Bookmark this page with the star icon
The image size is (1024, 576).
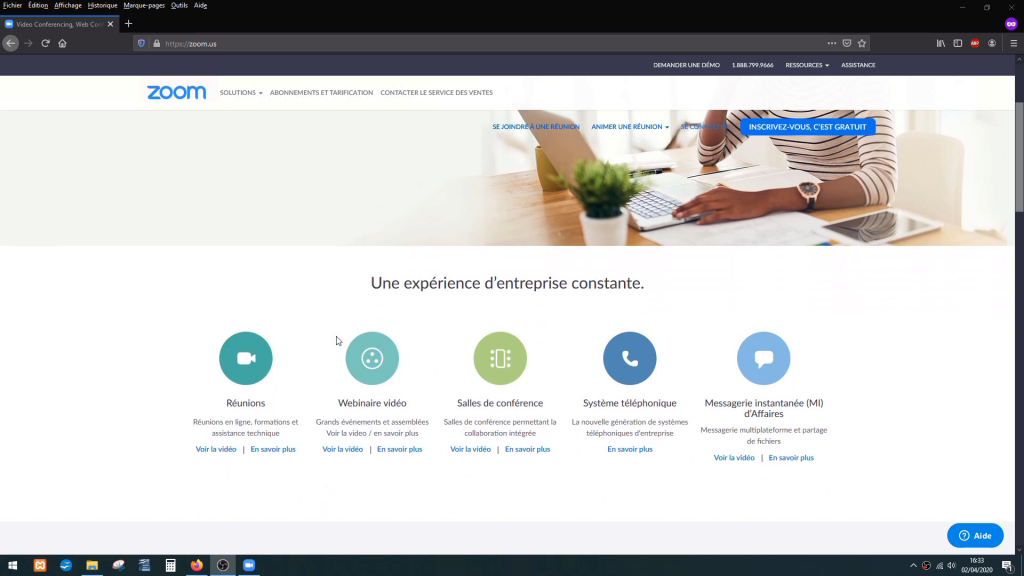point(862,43)
